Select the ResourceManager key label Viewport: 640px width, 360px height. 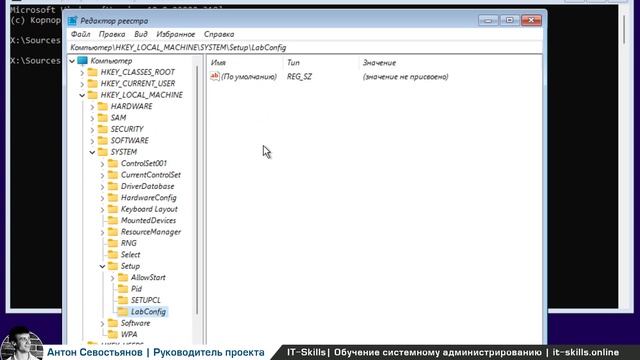[151, 232]
